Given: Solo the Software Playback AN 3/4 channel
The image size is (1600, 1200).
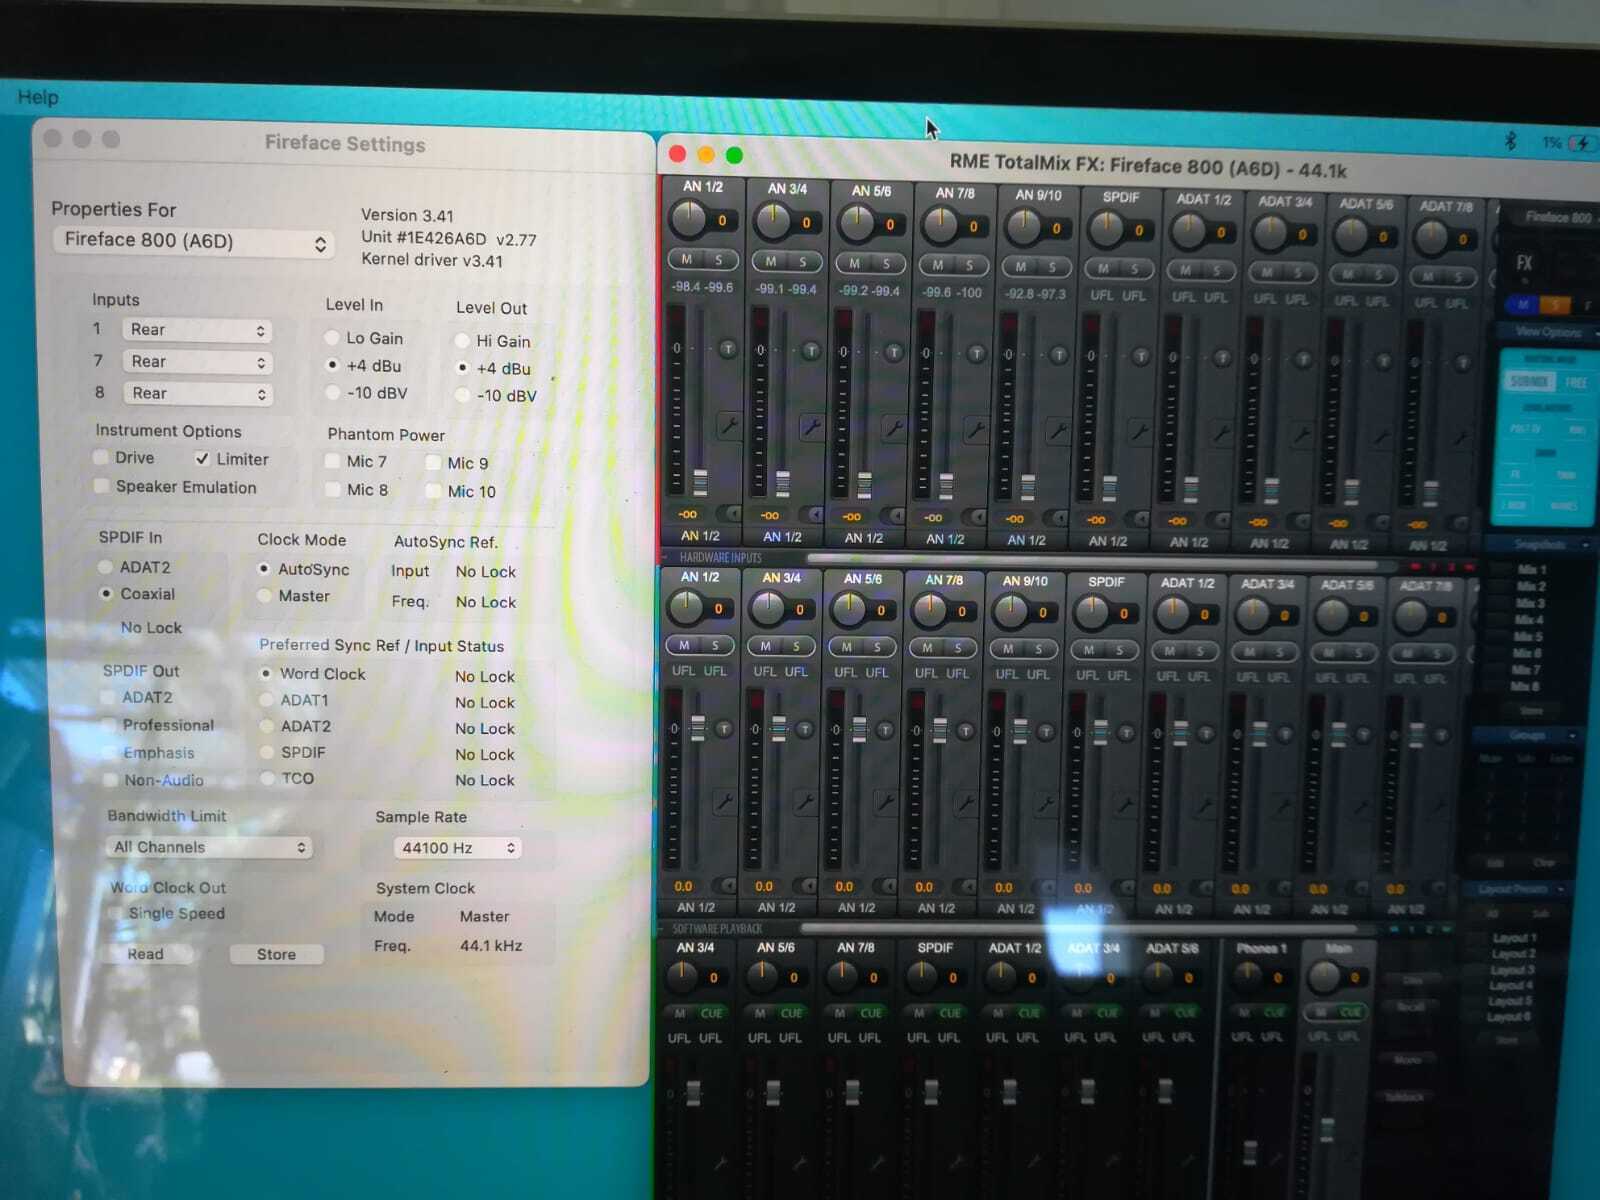Looking at the screenshot, I should point(796,646).
